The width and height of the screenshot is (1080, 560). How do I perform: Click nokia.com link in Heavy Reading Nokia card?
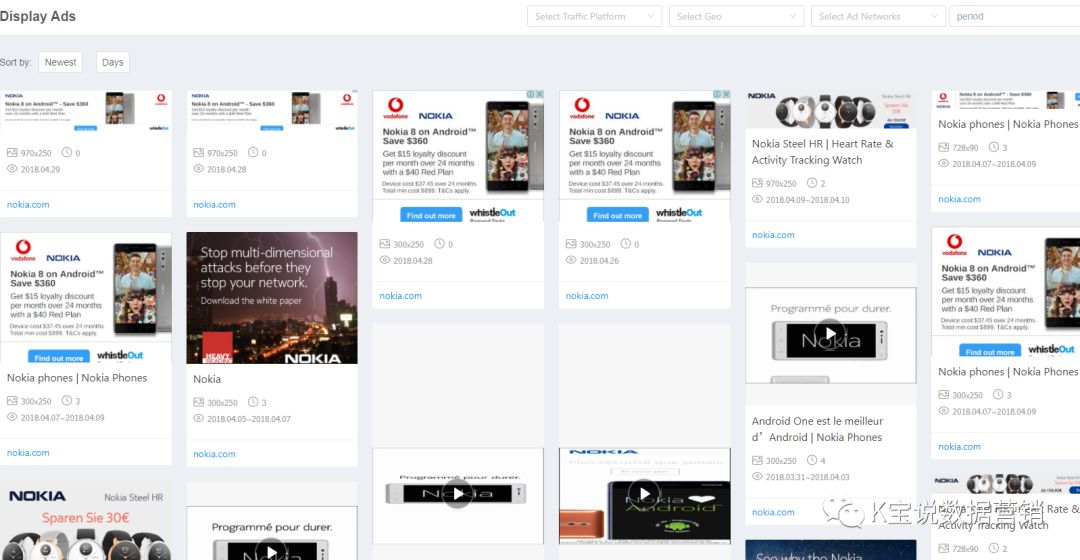[214, 454]
